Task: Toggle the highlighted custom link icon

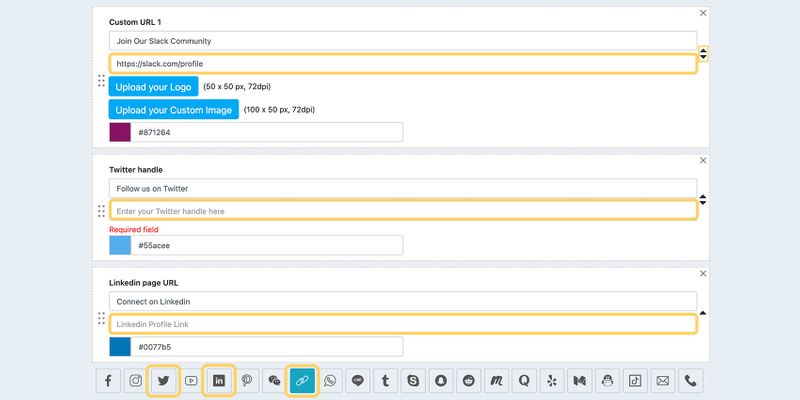Action: tap(302, 380)
